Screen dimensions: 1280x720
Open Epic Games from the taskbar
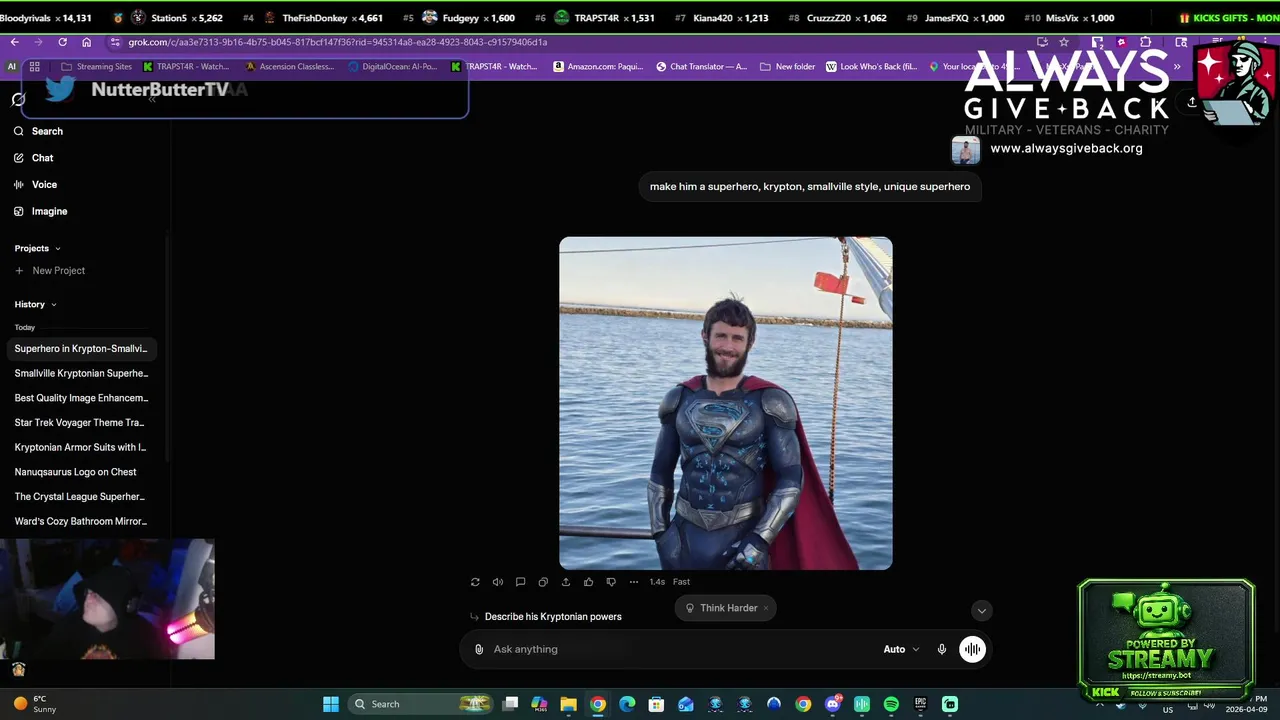[920, 704]
